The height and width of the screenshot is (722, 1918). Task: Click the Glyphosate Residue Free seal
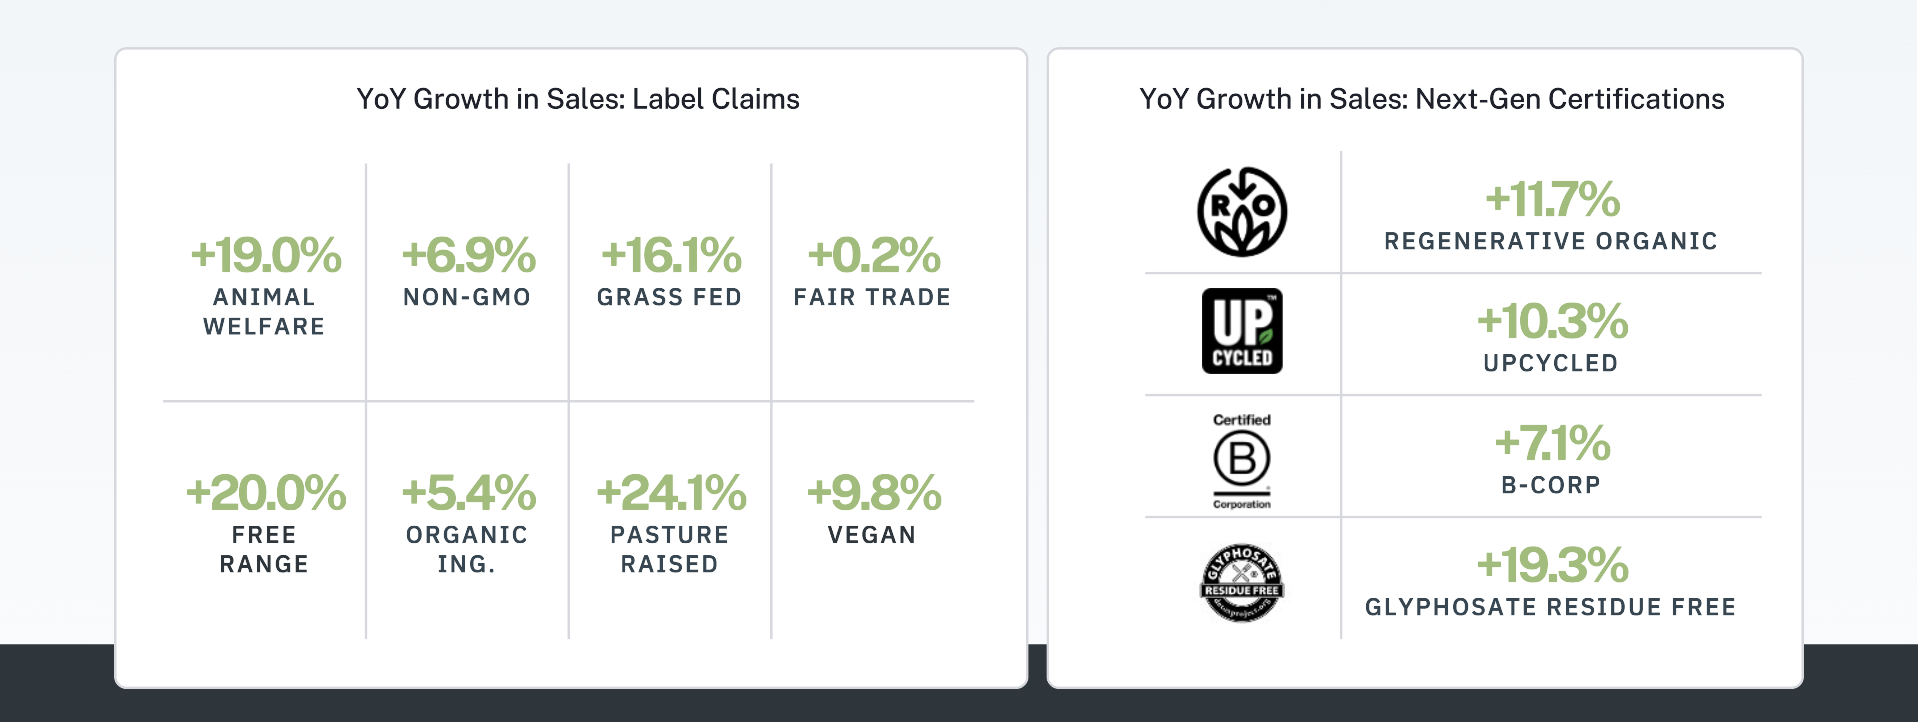(1242, 583)
